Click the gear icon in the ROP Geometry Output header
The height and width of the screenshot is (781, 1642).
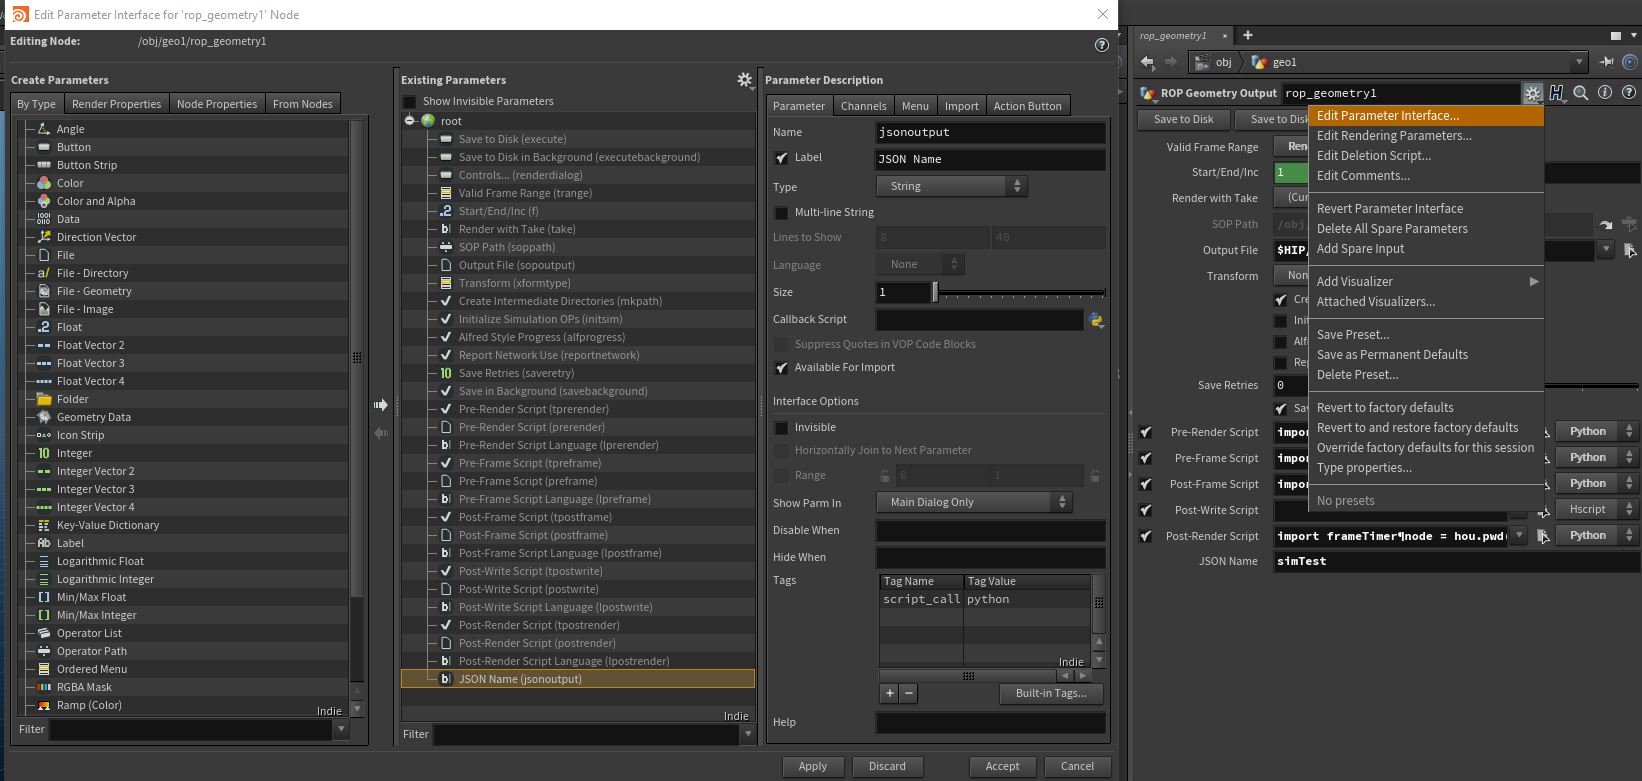click(1532, 93)
